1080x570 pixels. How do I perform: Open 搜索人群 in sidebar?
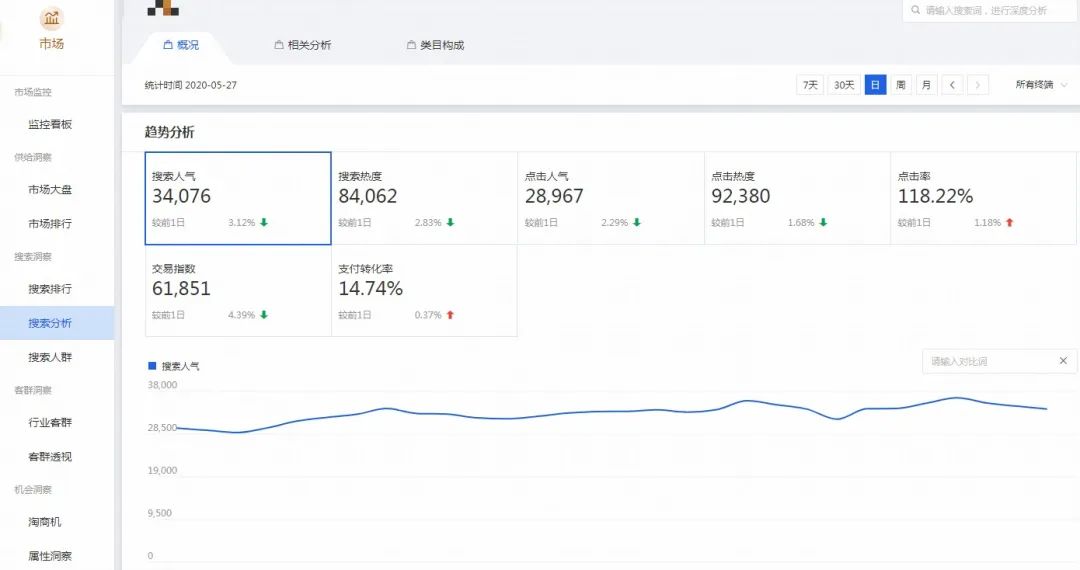click(x=50, y=357)
